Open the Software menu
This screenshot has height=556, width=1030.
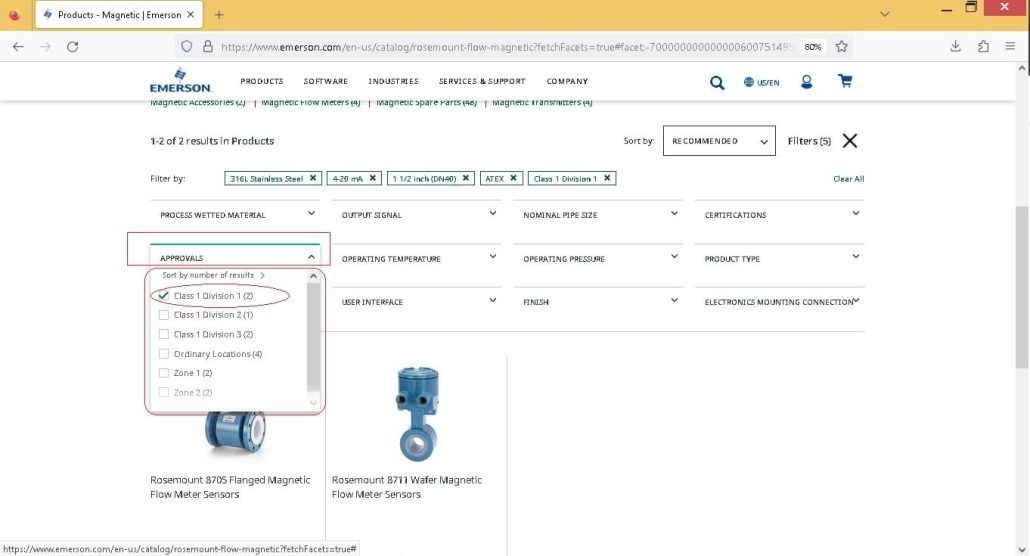[325, 81]
